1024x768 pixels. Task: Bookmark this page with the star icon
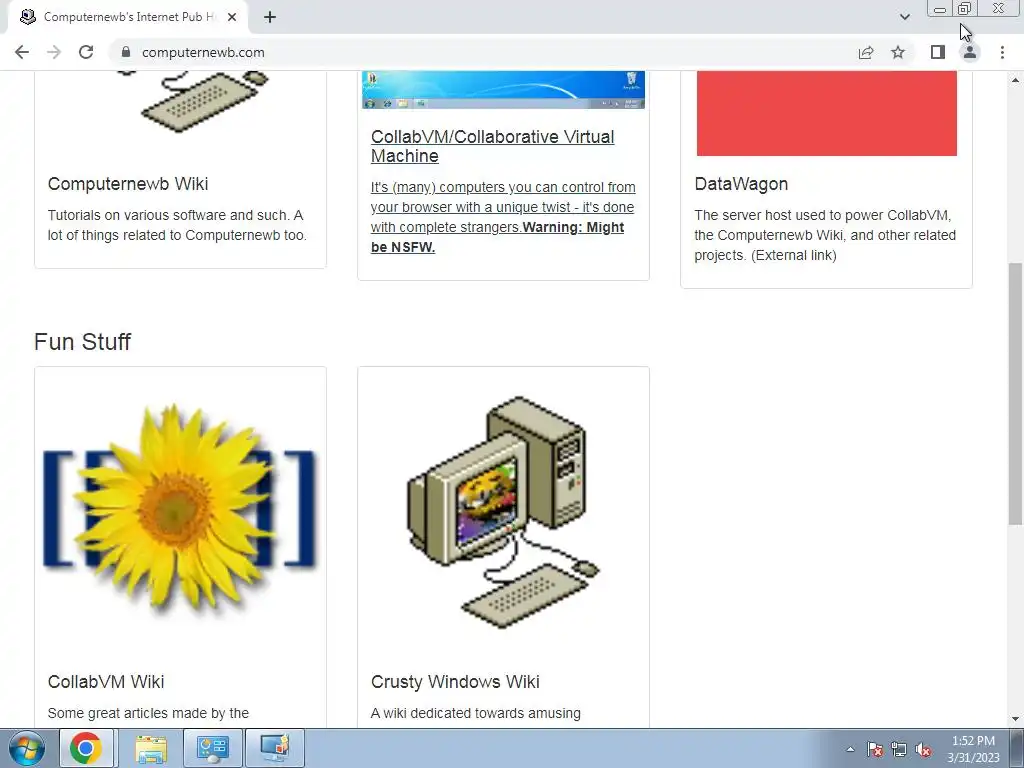[x=898, y=52]
